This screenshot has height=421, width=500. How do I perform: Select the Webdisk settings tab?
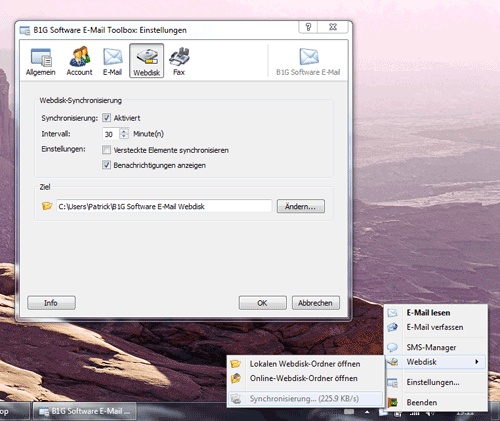[x=147, y=61]
